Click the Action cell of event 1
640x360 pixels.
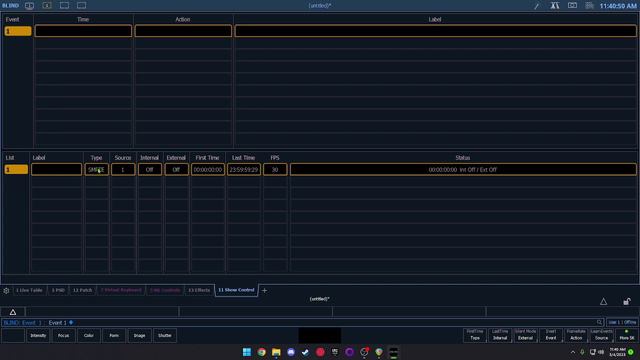183,31
